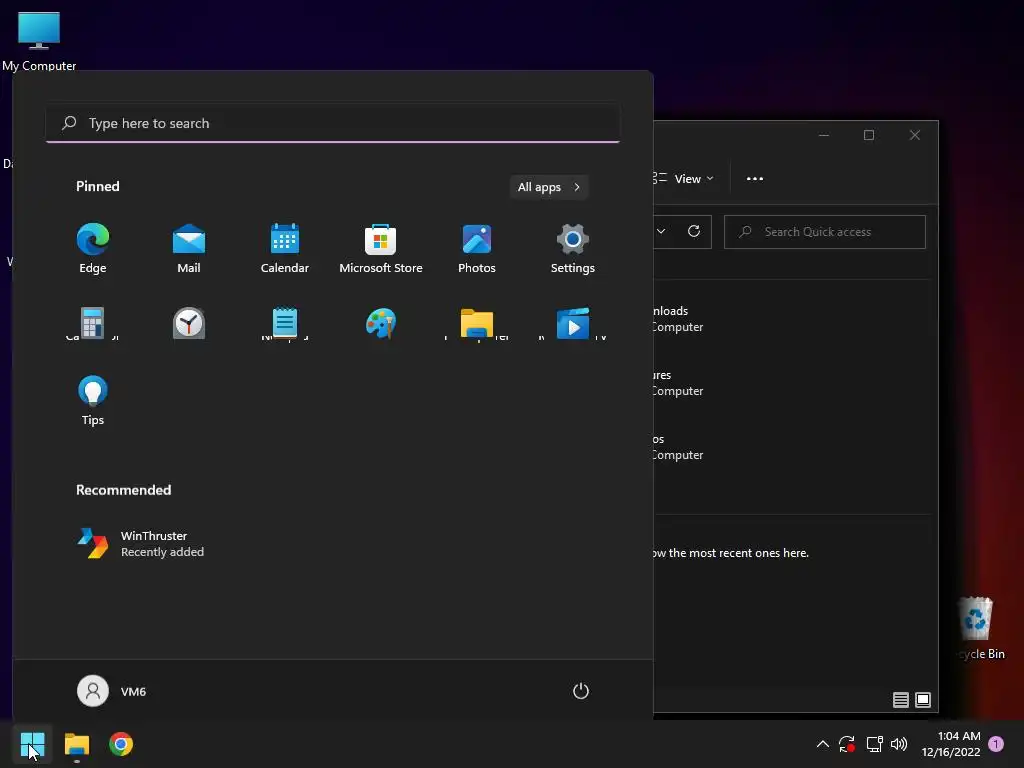This screenshot has width=1024, height=768.
Task: Refresh the File Explorer window
Action: [x=694, y=231]
